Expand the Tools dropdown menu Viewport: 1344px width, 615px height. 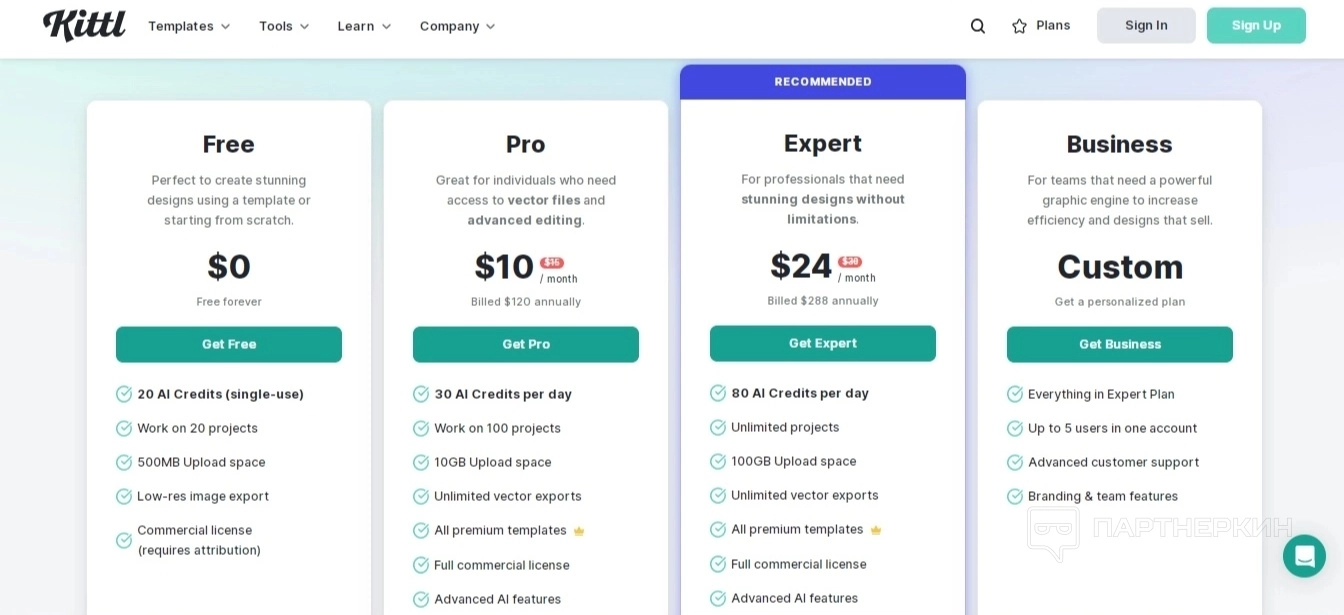pos(284,26)
